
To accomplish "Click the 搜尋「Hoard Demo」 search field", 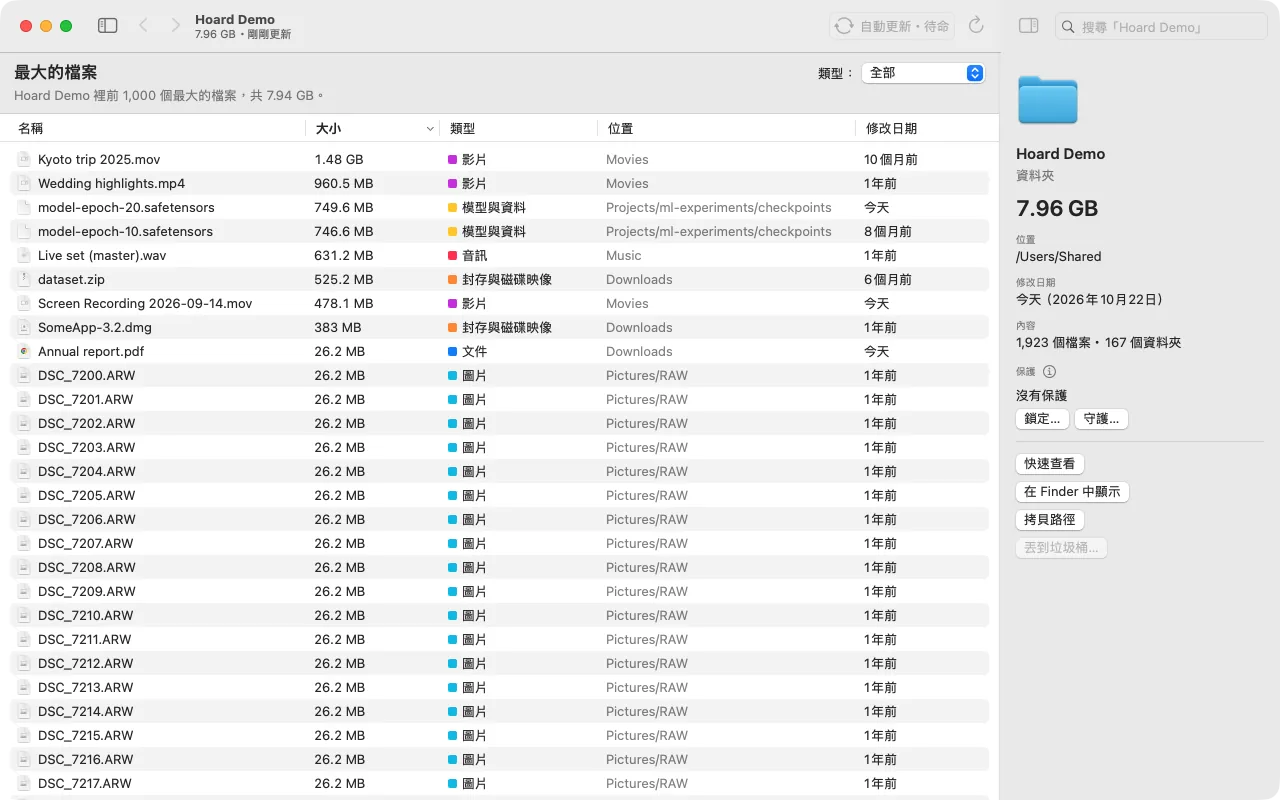I will [x=1161, y=27].
